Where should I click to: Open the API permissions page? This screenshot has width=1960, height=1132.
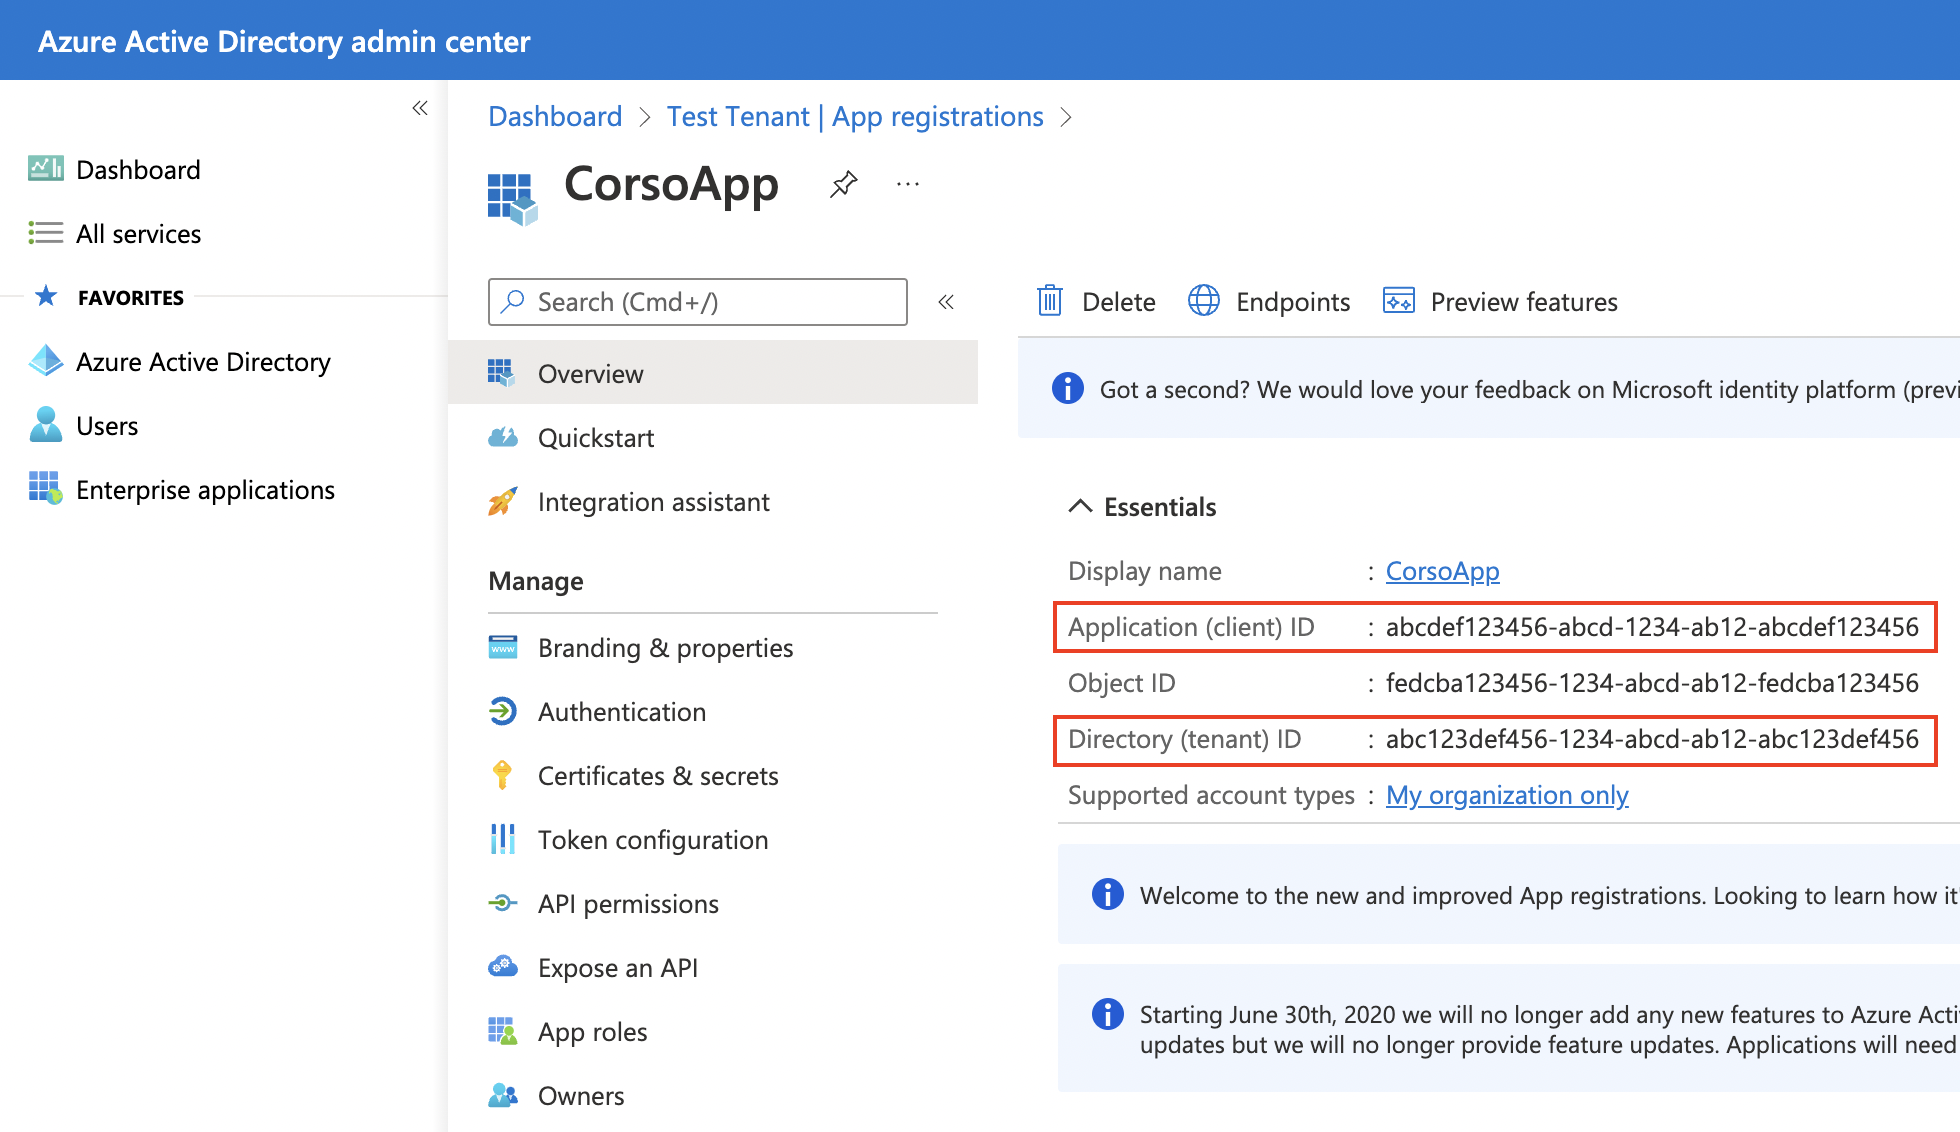coord(628,904)
